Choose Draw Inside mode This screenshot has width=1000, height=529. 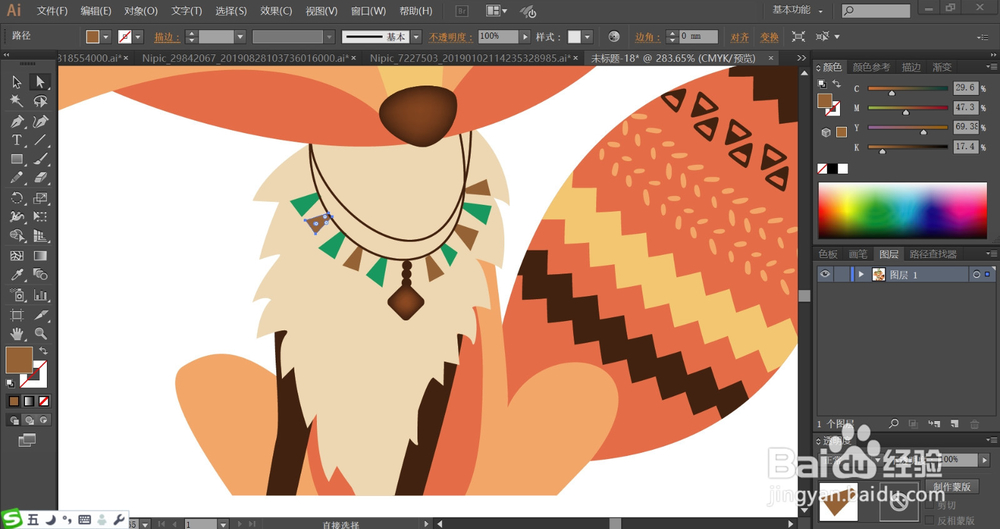tap(43, 420)
